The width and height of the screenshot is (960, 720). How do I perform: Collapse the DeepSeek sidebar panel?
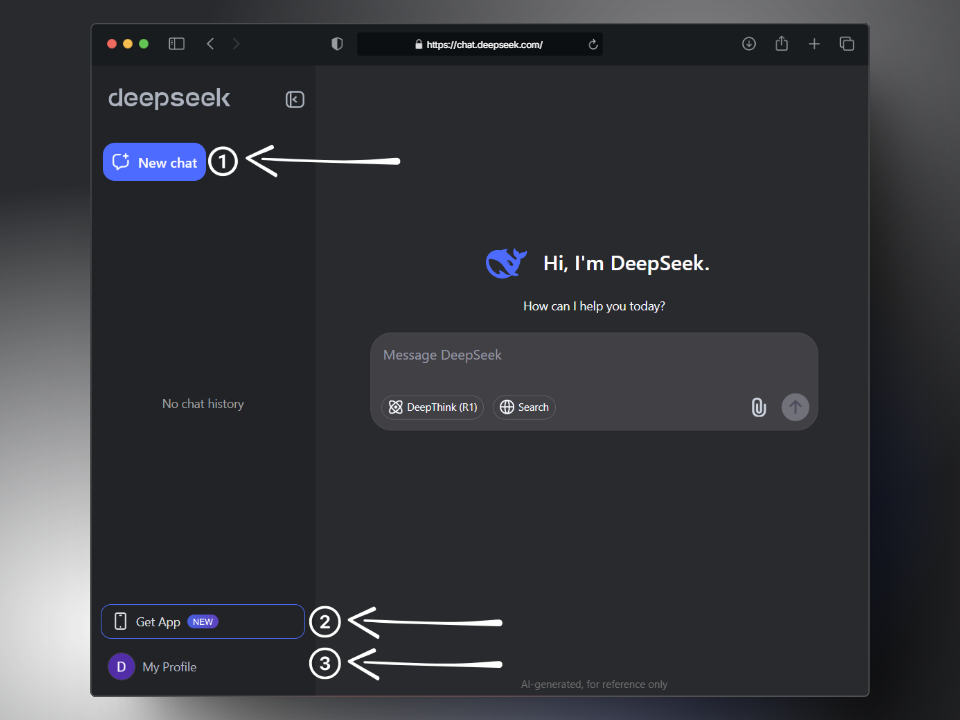[x=294, y=99]
